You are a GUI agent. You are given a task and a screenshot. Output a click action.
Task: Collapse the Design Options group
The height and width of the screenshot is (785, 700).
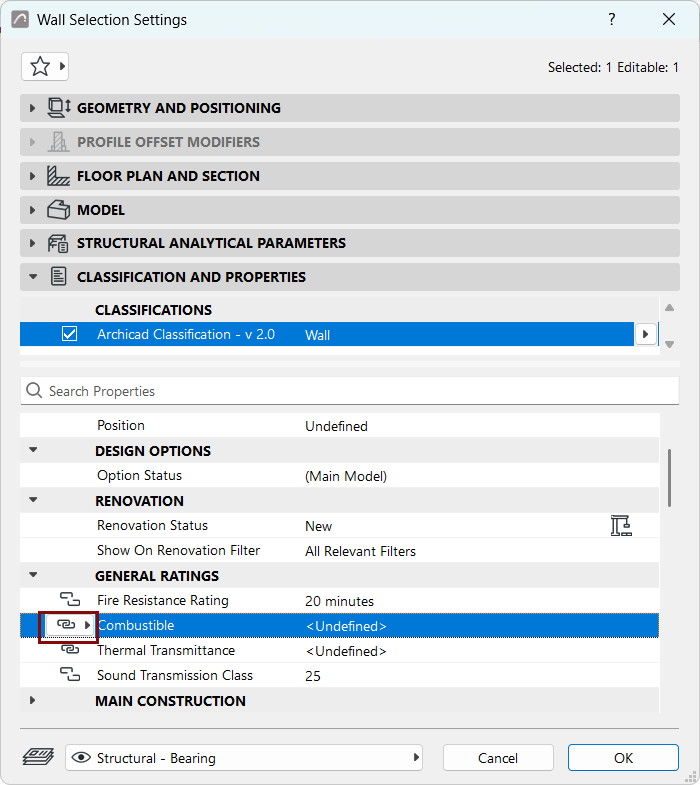(33, 450)
